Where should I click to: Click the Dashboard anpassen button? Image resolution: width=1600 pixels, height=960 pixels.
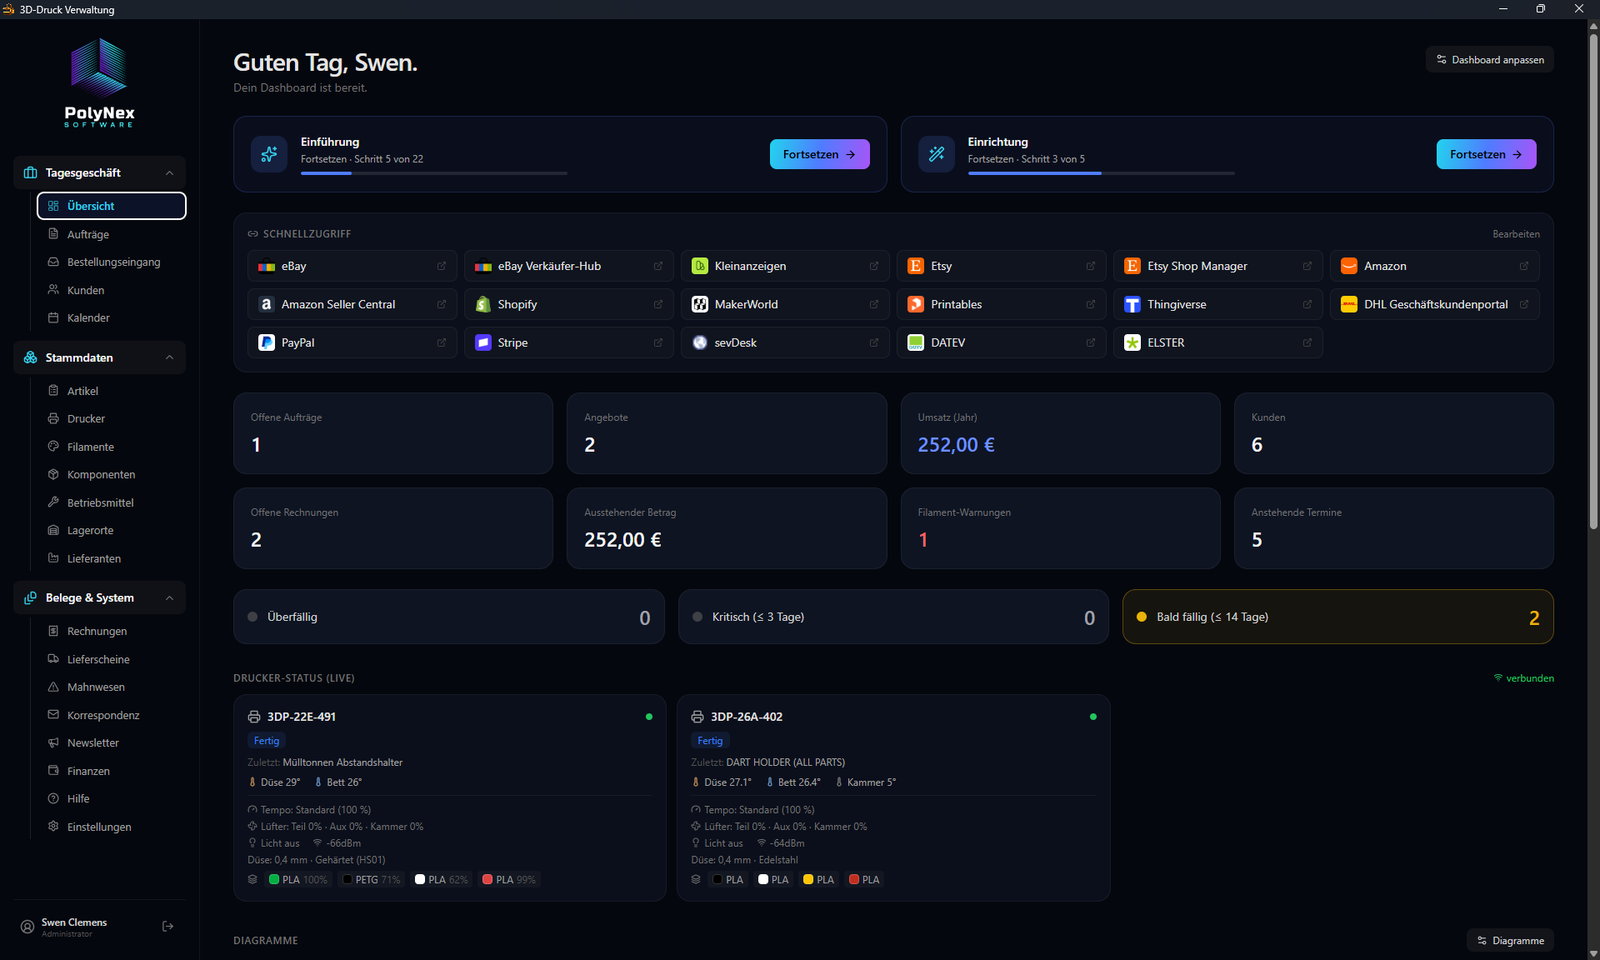pyautogui.click(x=1489, y=60)
